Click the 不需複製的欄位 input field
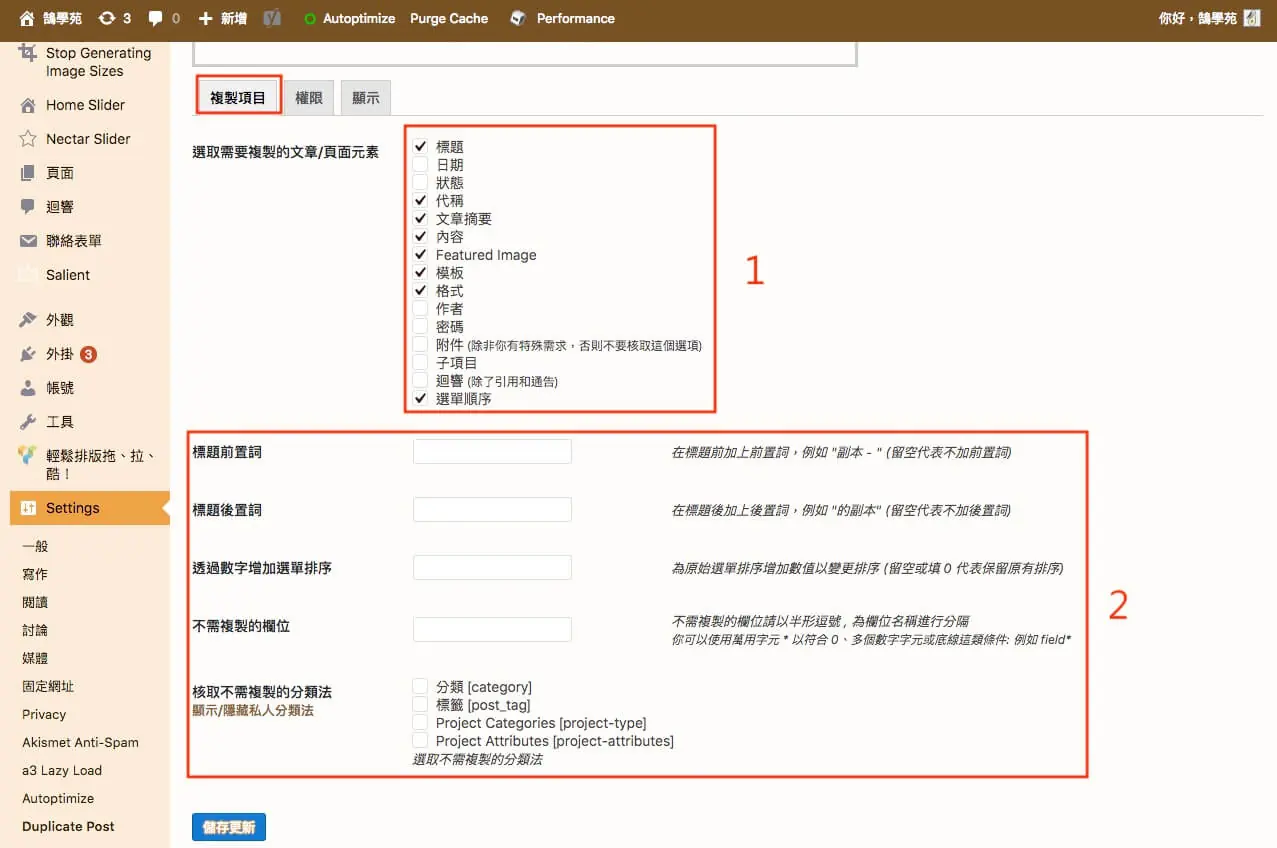This screenshot has width=1277, height=848. [x=492, y=629]
